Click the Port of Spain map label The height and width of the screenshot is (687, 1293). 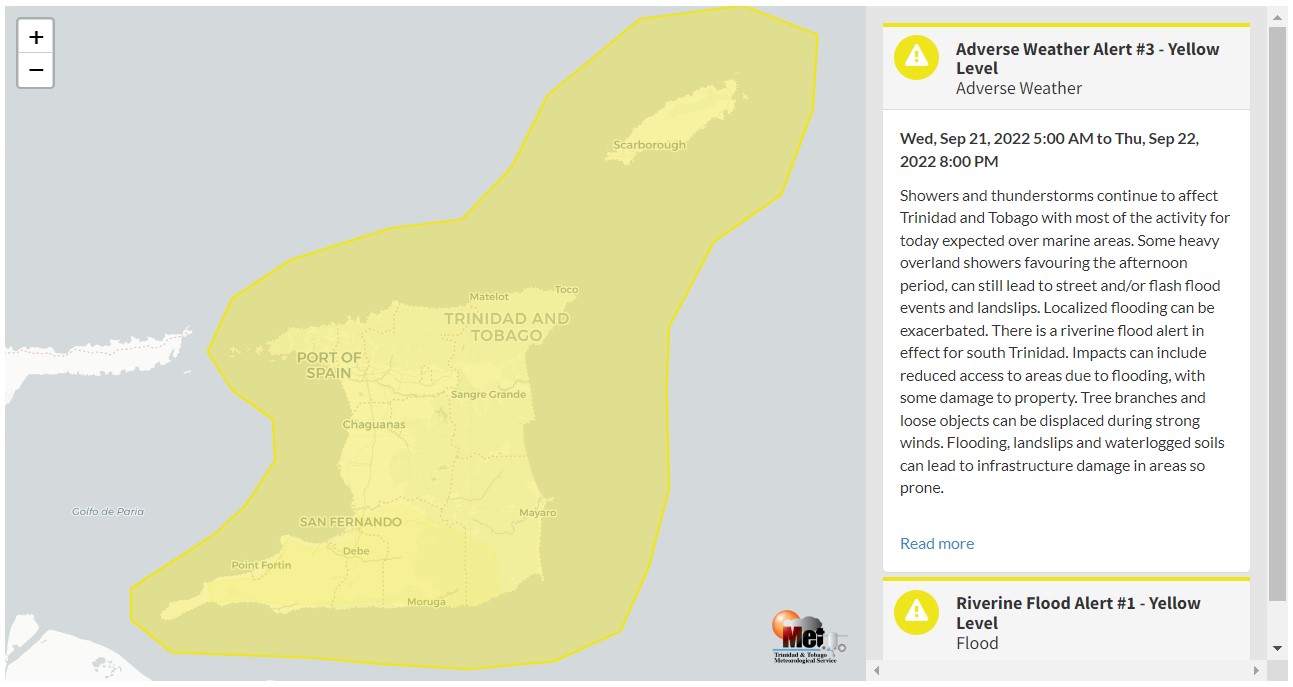click(329, 365)
